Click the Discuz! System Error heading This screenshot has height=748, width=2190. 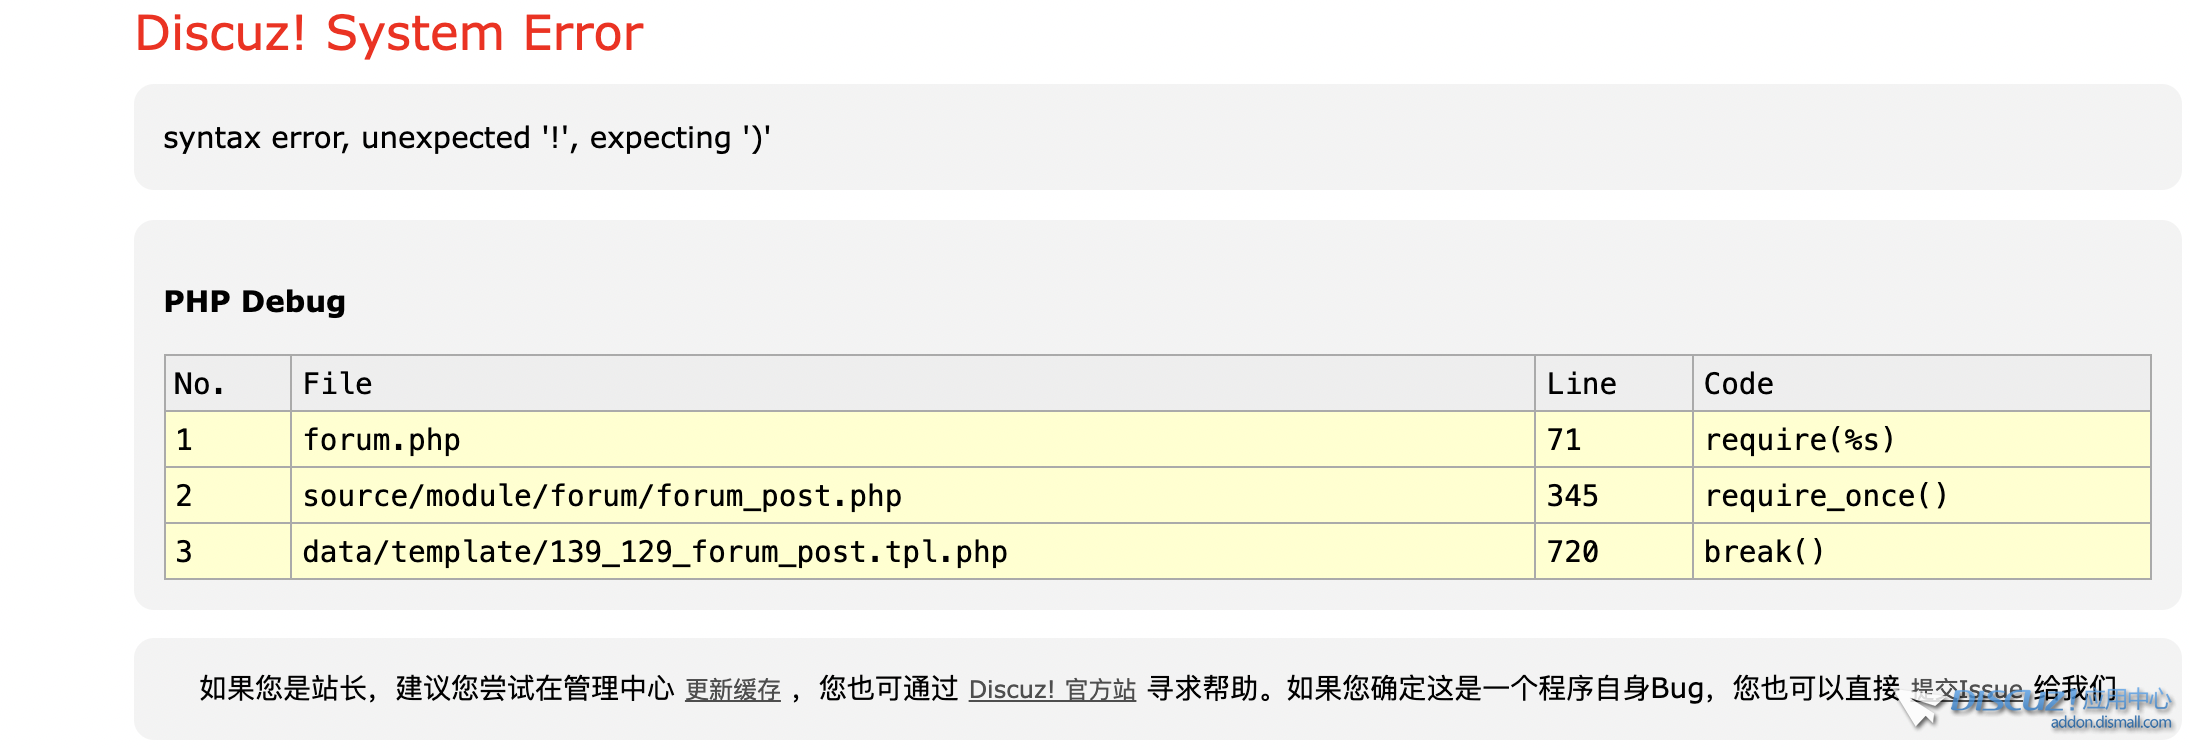point(389,34)
